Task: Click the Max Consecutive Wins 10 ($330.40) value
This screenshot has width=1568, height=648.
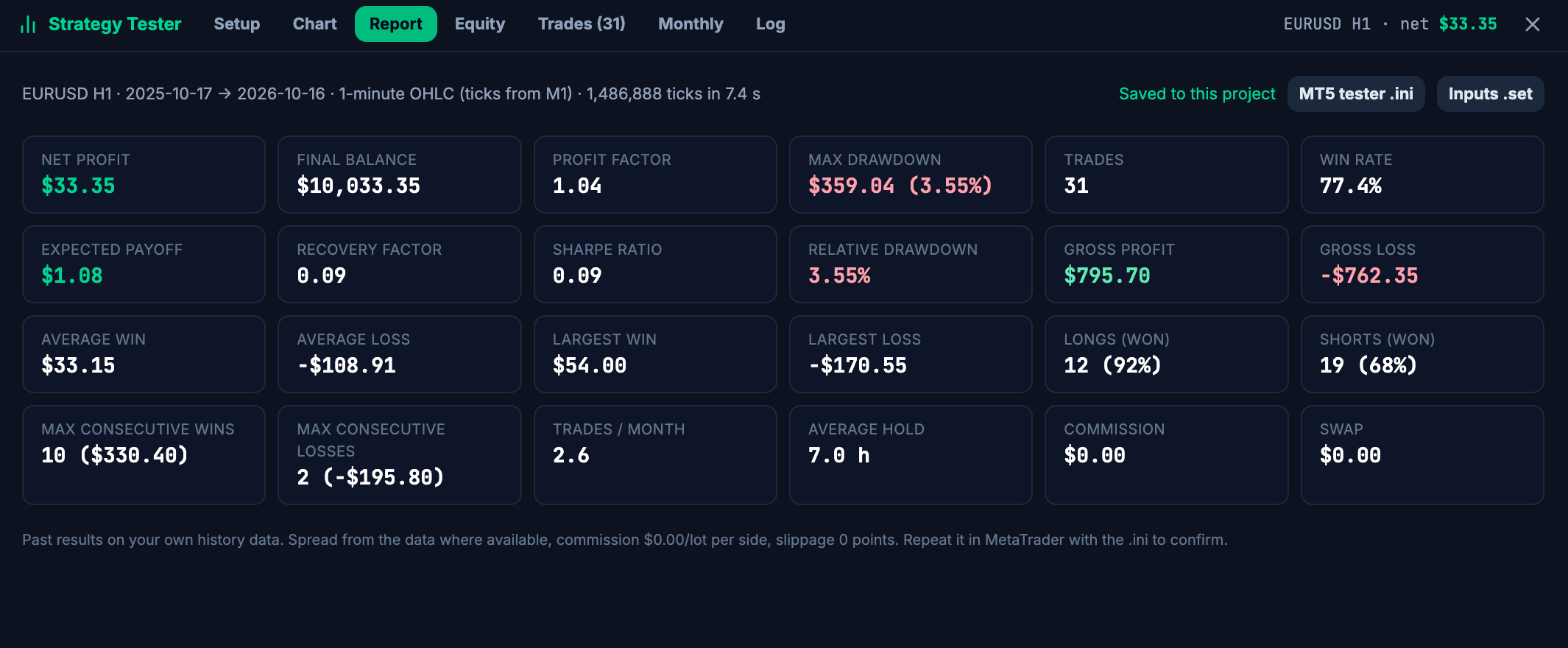Action: click(115, 456)
